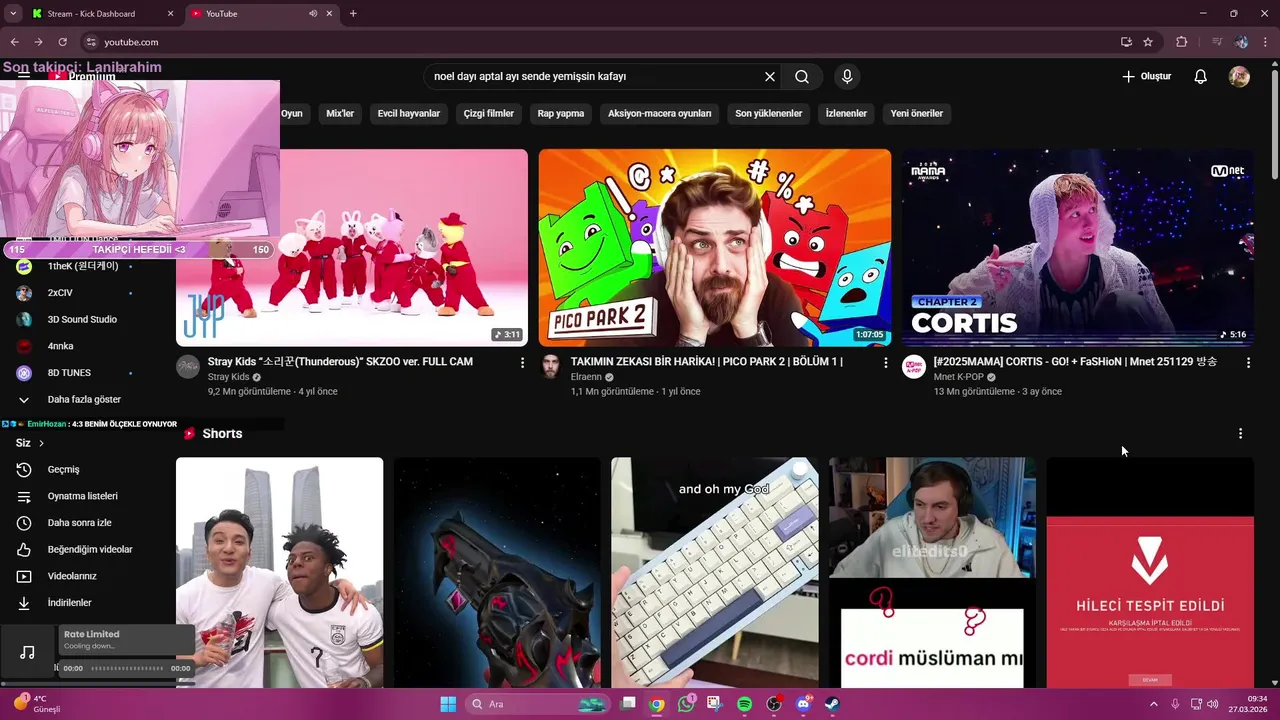This screenshot has width=1280, height=720.
Task: Open Beğendiğim videolar in sidebar
Action: 90,549
